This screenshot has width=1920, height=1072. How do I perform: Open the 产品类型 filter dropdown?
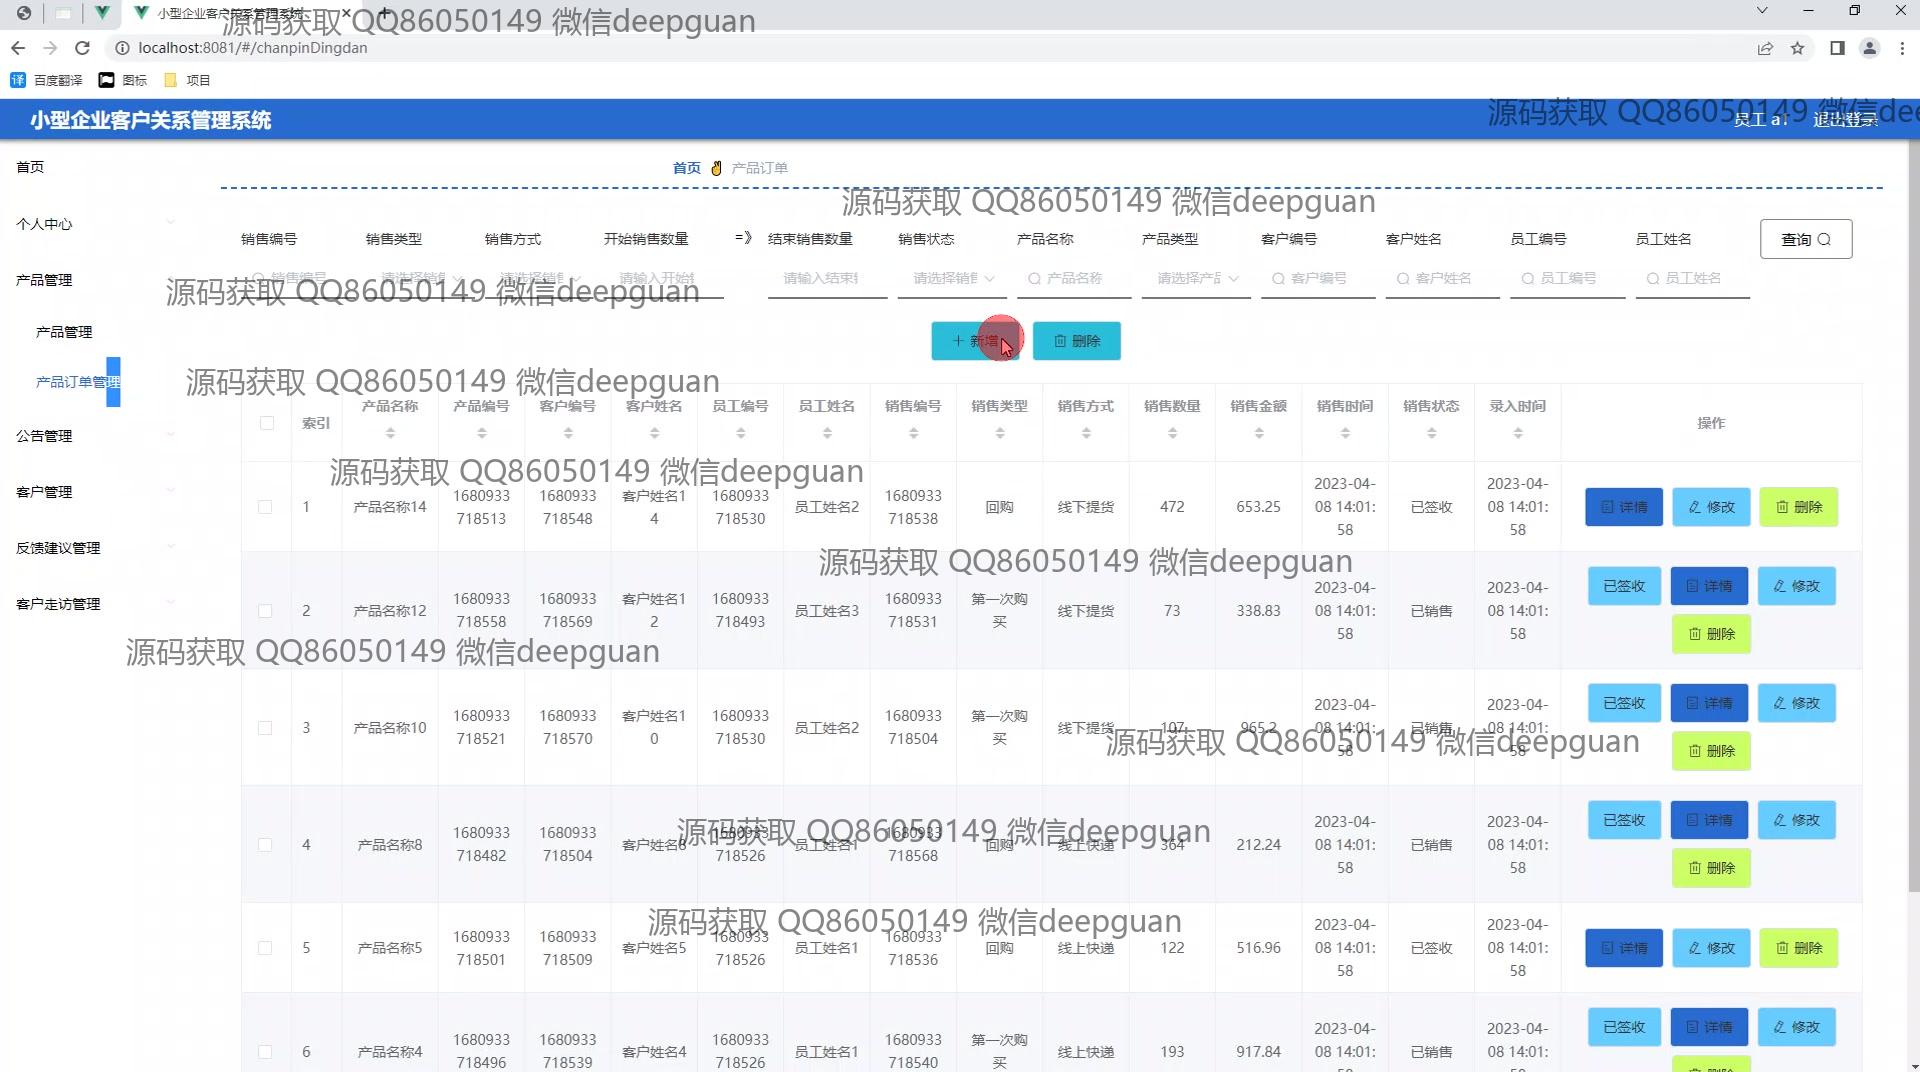pyautogui.click(x=1196, y=279)
